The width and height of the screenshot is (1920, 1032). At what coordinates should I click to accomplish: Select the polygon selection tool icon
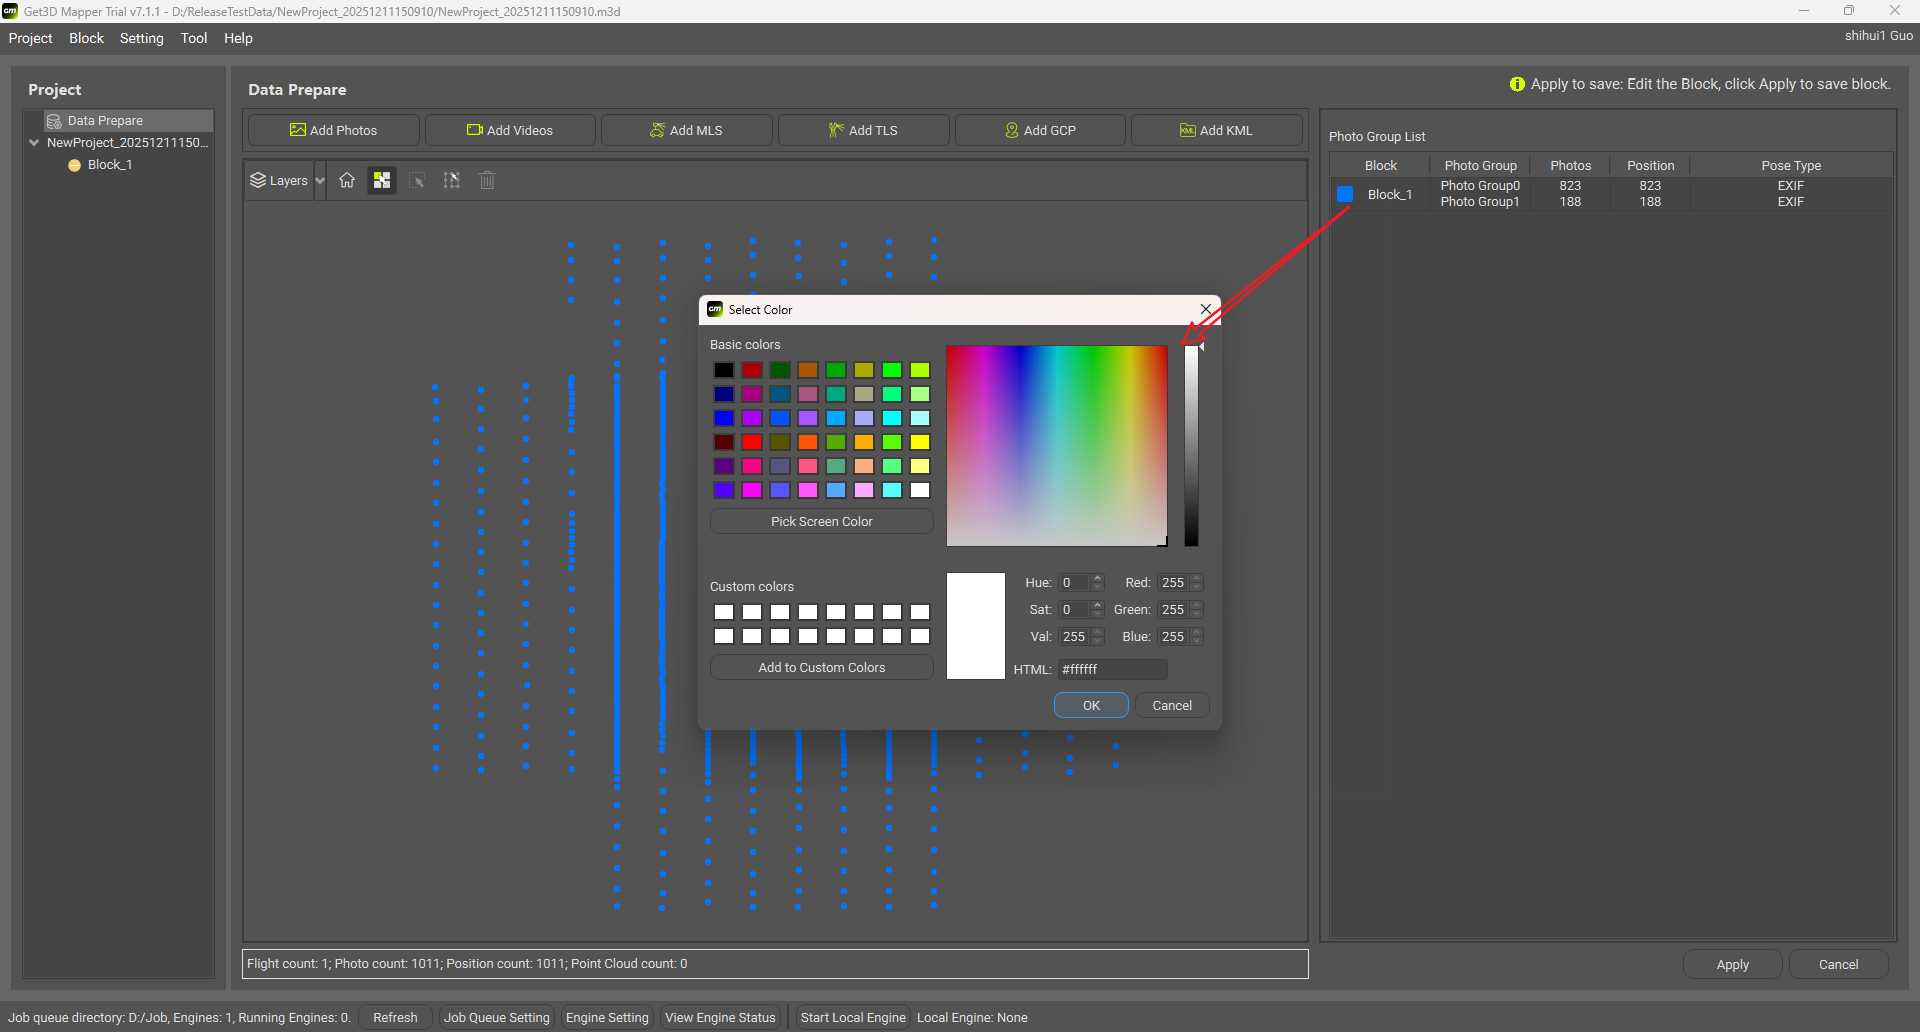(x=452, y=180)
